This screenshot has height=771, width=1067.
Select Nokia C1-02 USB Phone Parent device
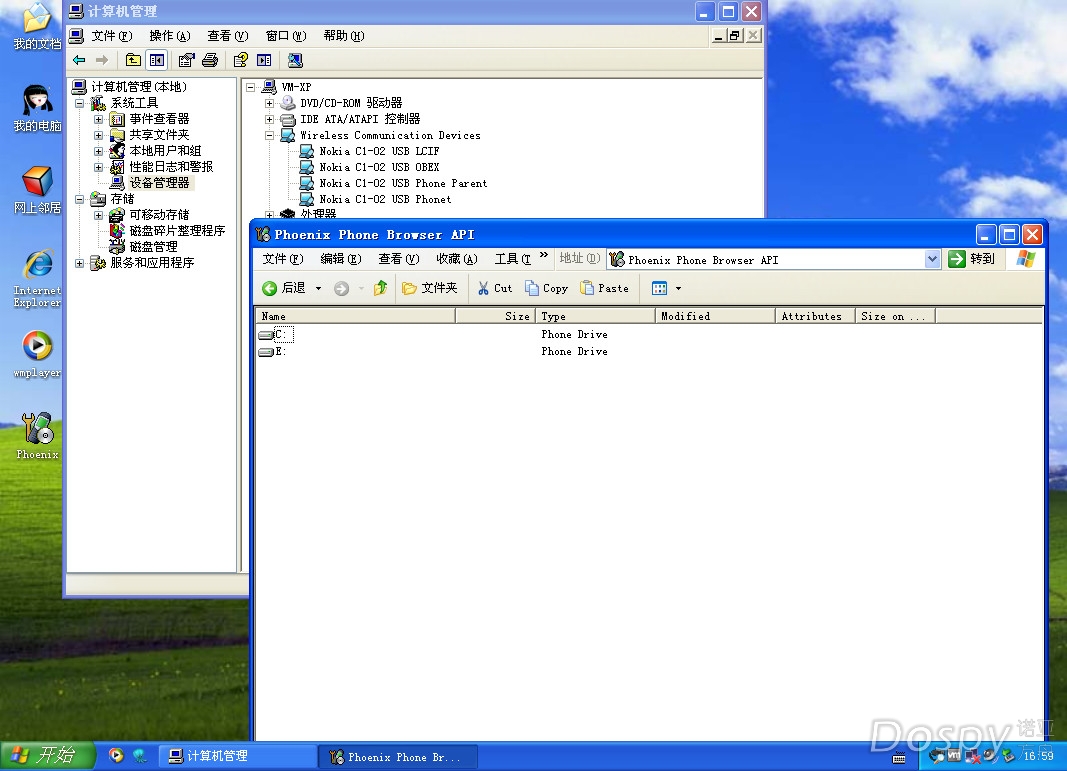(x=403, y=184)
